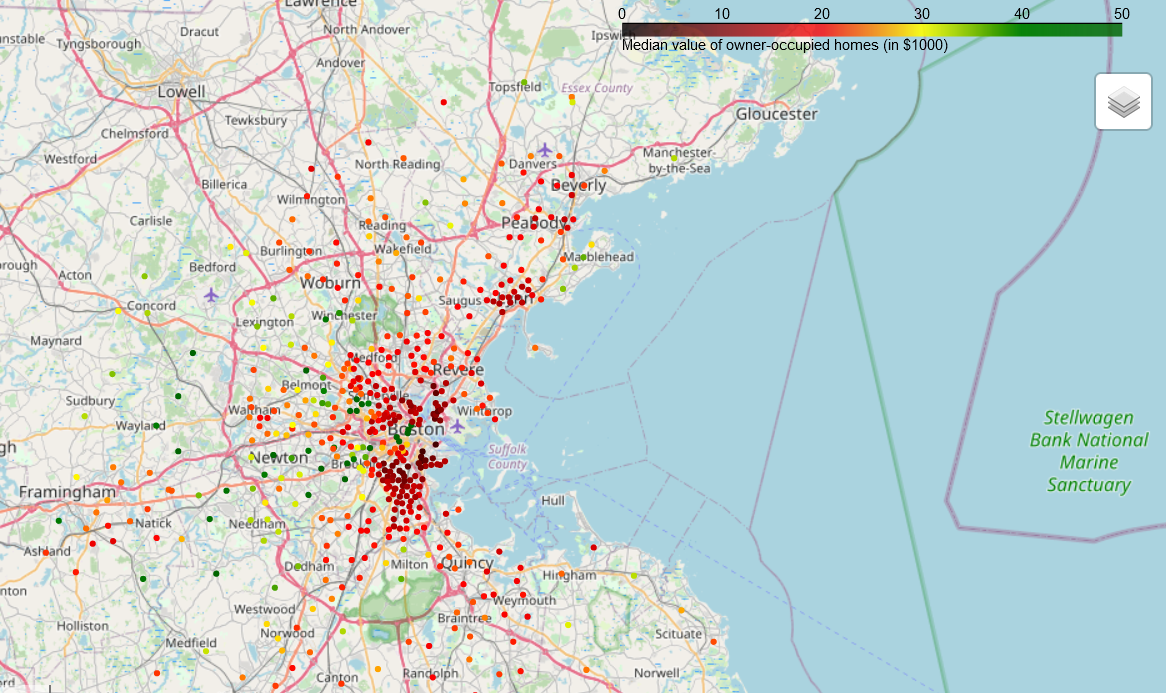1172x693 pixels.
Task: Click the 'Marblehead' town label
Action: [599, 256]
